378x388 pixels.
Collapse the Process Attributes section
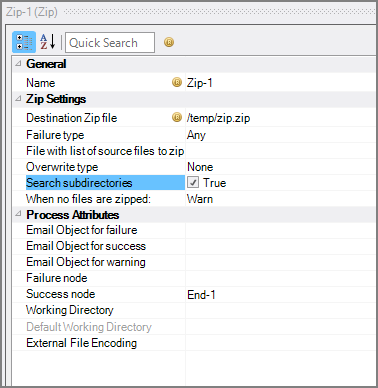[18, 214]
